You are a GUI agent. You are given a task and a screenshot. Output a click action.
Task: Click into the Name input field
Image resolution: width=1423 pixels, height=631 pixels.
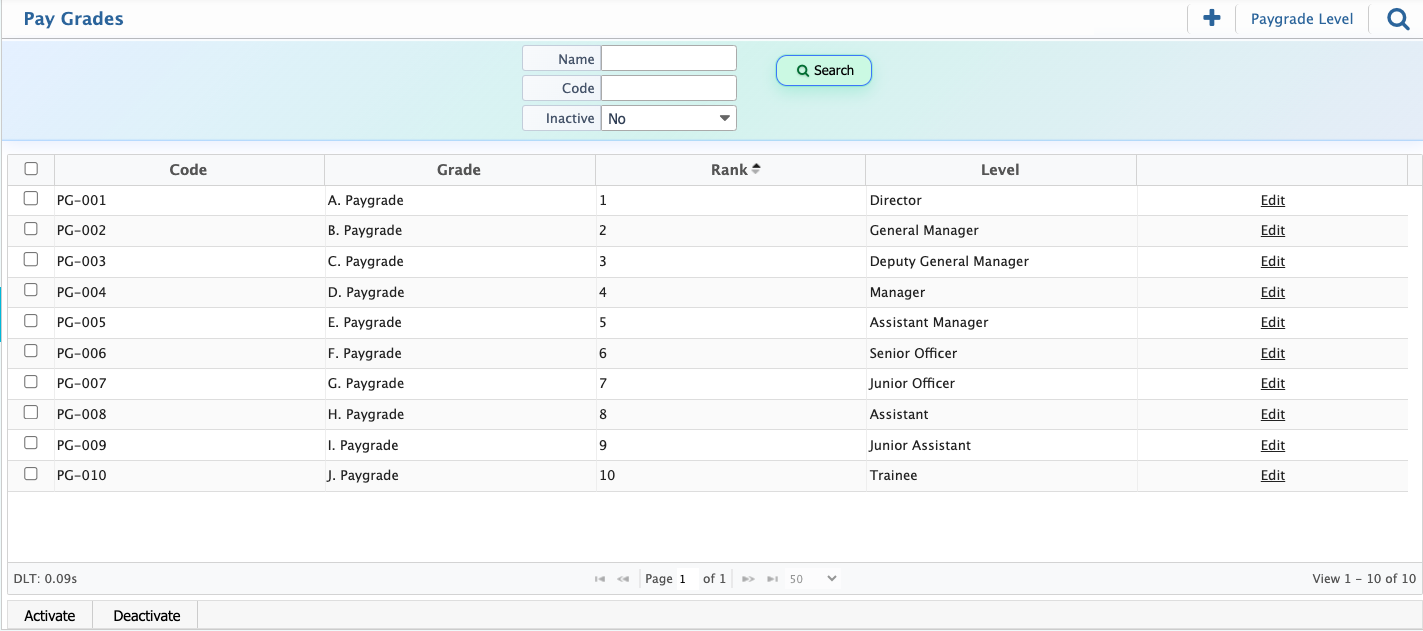pyautogui.click(x=668, y=58)
